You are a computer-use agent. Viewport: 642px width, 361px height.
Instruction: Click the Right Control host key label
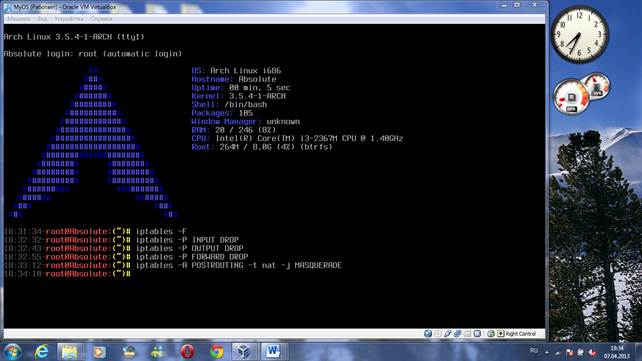(520, 334)
